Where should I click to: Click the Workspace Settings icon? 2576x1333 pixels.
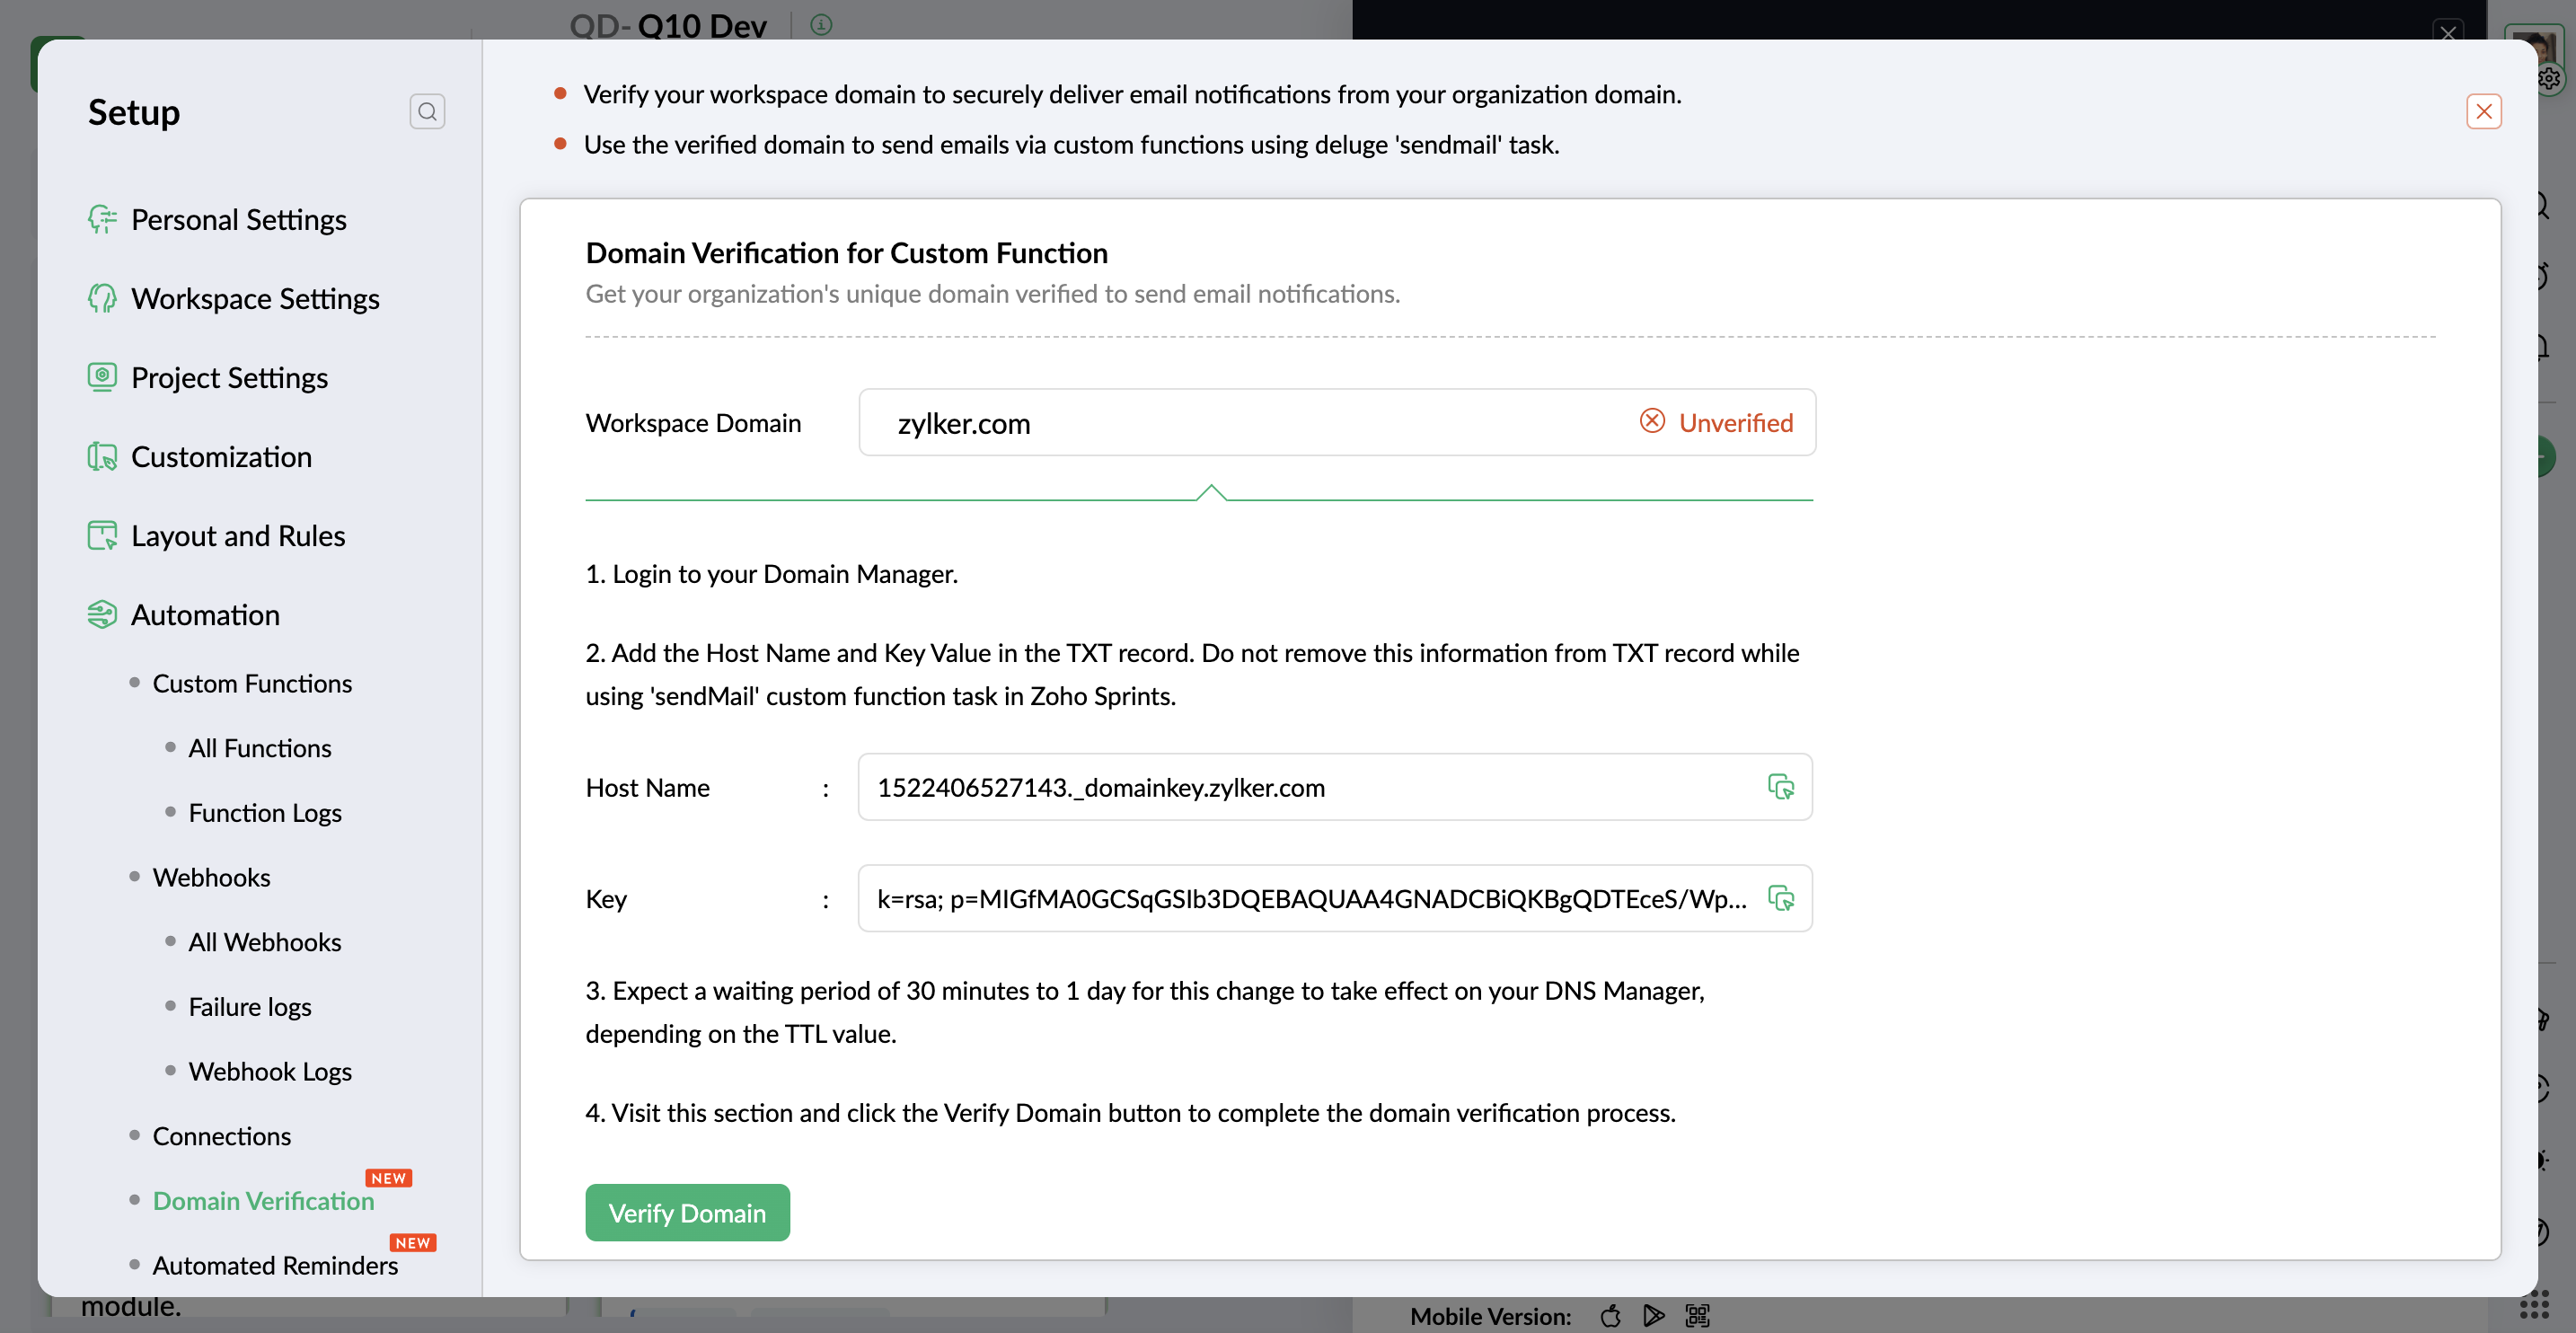click(102, 298)
